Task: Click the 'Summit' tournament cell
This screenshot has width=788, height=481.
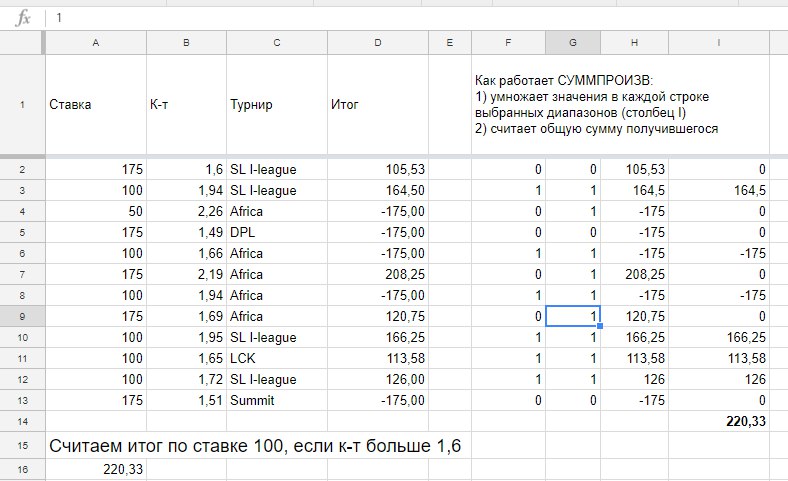Action: click(277, 401)
